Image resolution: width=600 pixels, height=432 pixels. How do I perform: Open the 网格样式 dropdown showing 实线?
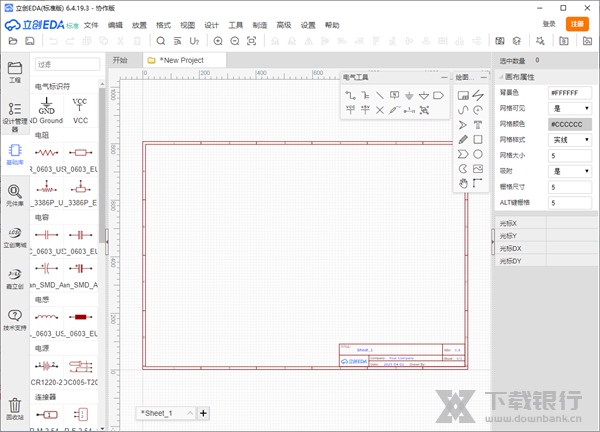[x=570, y=140]
